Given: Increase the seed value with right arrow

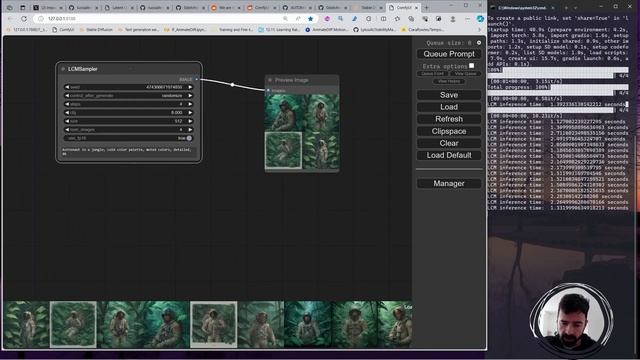Looking at the screenshot, I should [190, 87].
